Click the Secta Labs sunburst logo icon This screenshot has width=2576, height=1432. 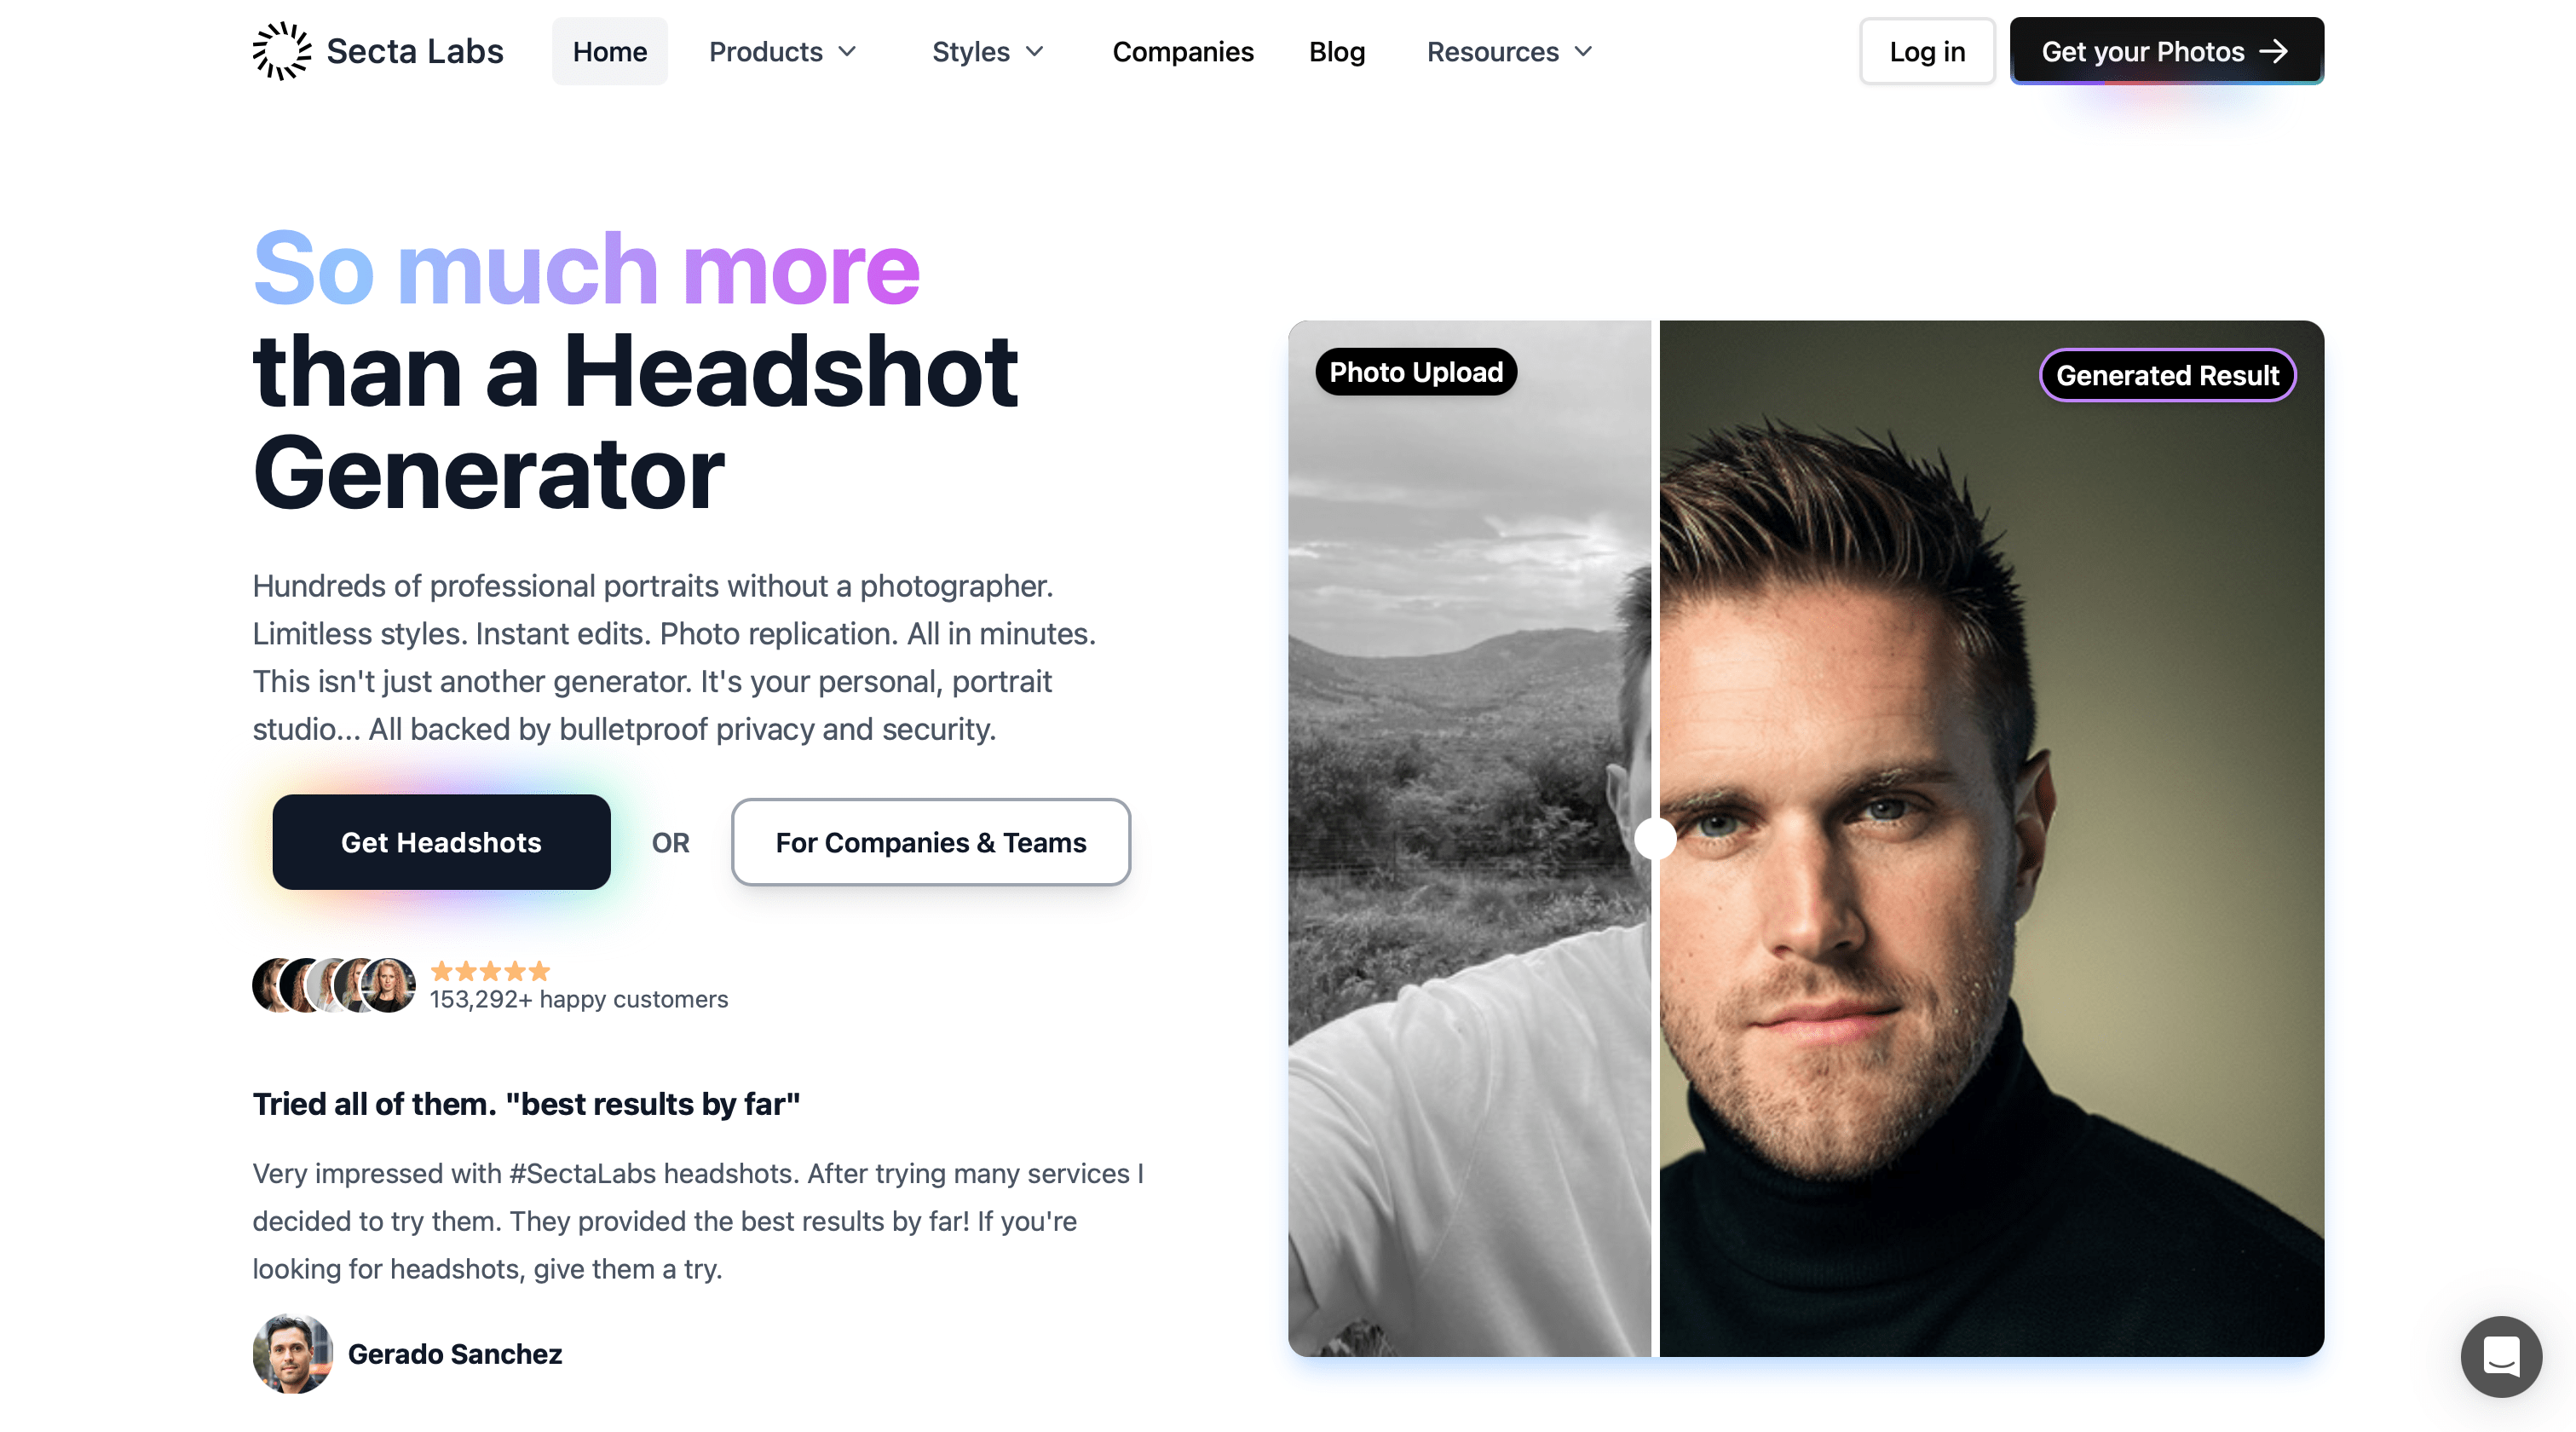[x=281, y=51]
